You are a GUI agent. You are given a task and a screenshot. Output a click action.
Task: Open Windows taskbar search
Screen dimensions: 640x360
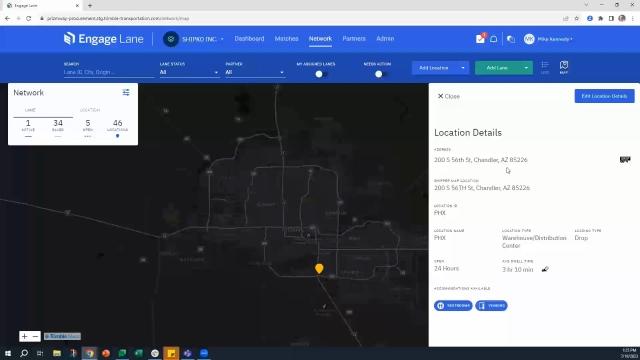[x=24, y=353]
